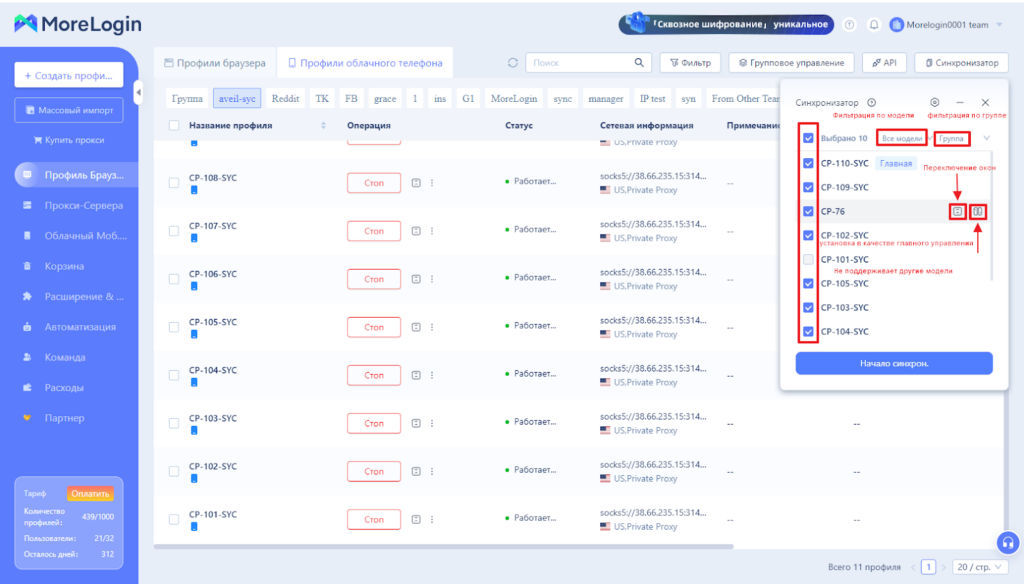
Task: Open Автоматизация in the sidebar
Action: click(79, 327)
